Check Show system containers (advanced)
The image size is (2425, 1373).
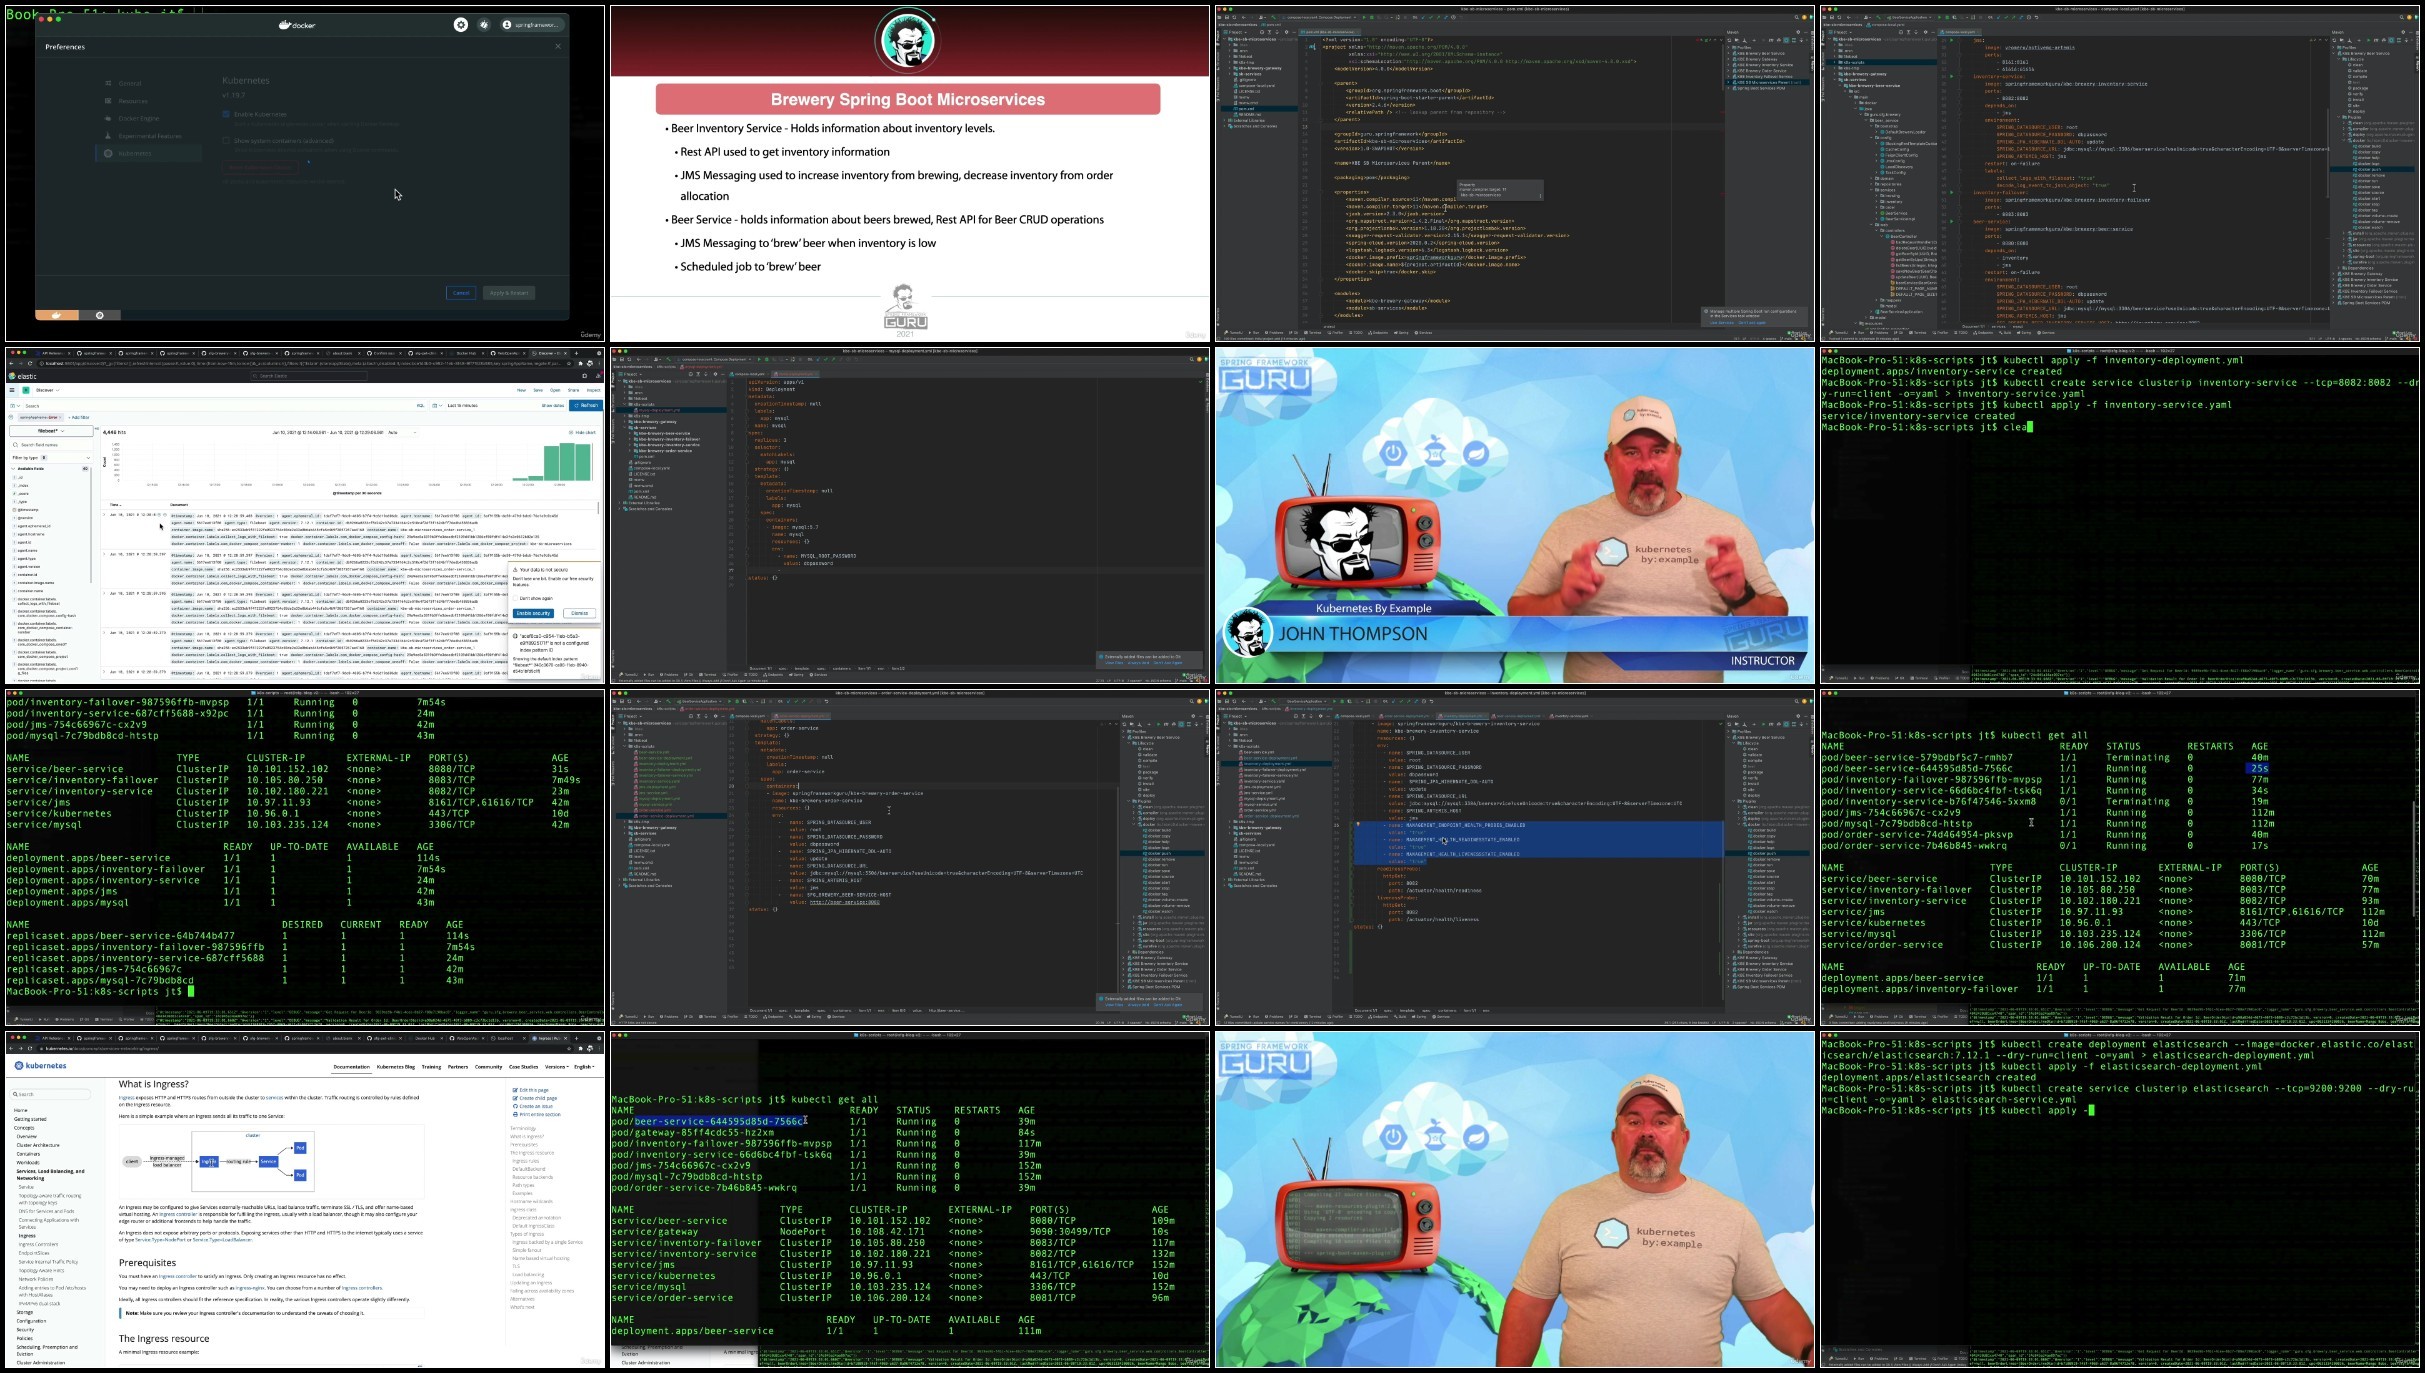pyautogui.click(x=226, y=141)
